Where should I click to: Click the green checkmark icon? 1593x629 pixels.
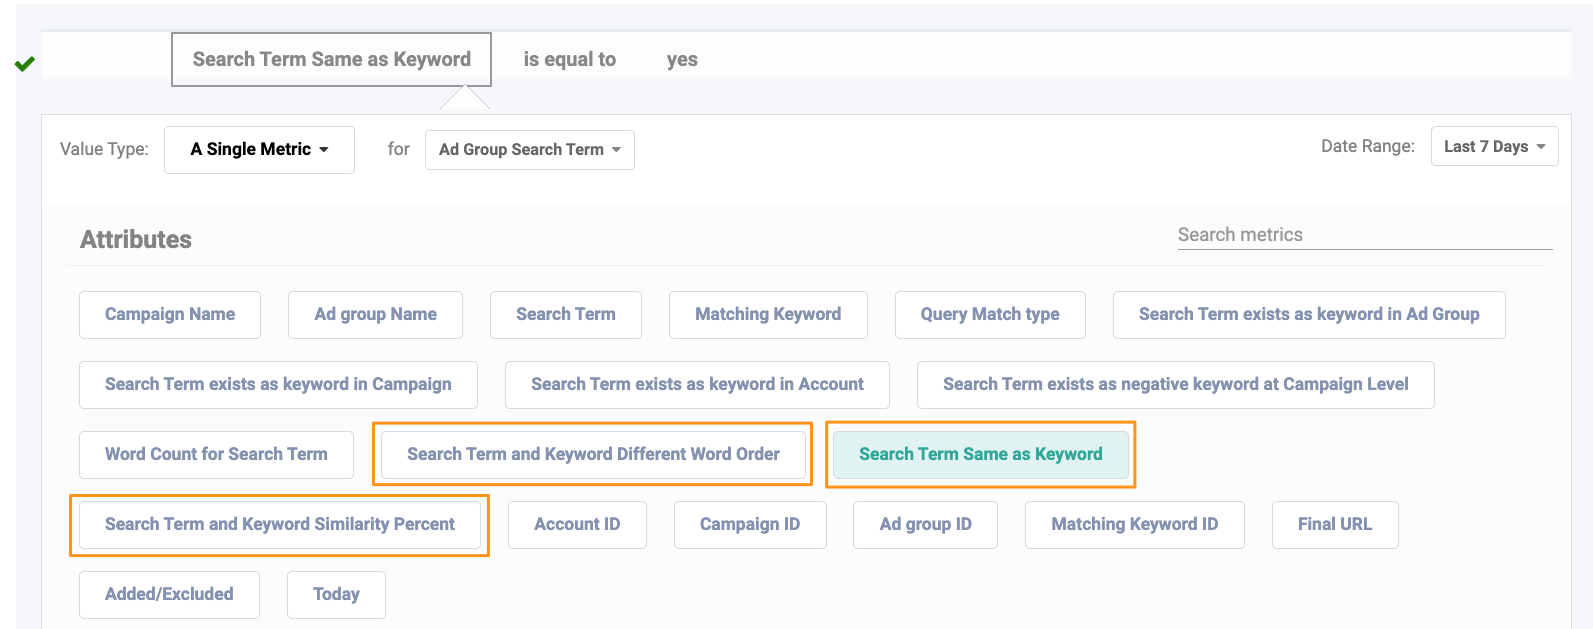coord(25,64)
